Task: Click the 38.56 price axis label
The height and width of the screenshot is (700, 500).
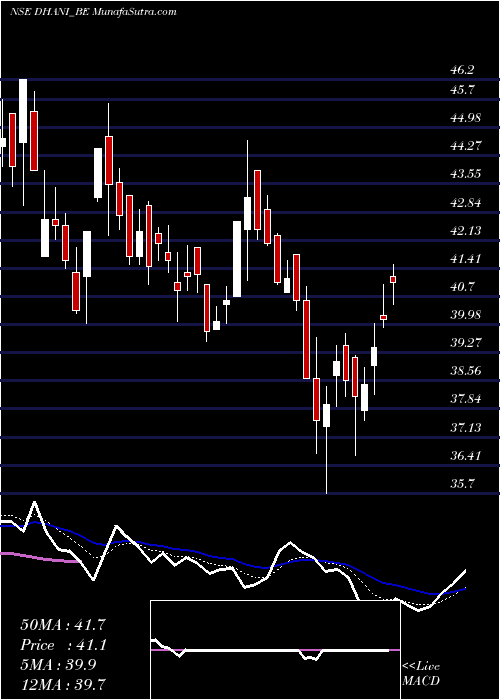Action: 465,371
